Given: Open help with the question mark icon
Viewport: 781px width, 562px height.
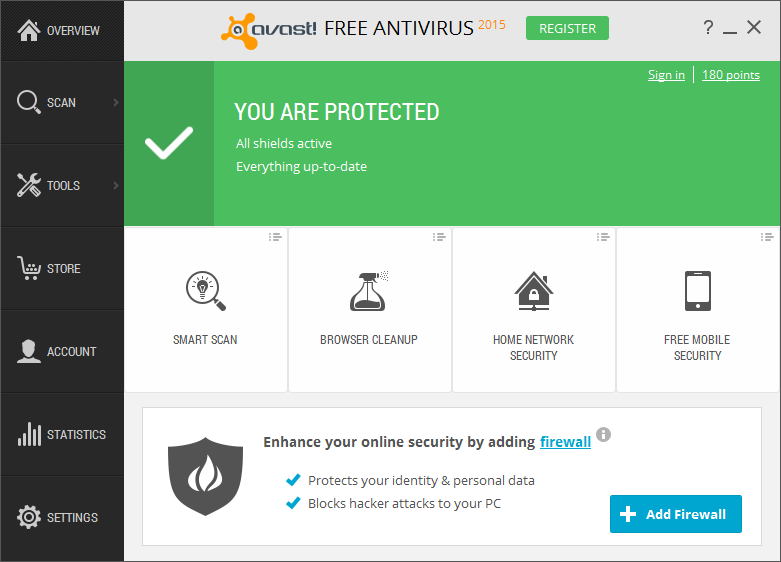Looking at the screenshot, I should point(708,28).
